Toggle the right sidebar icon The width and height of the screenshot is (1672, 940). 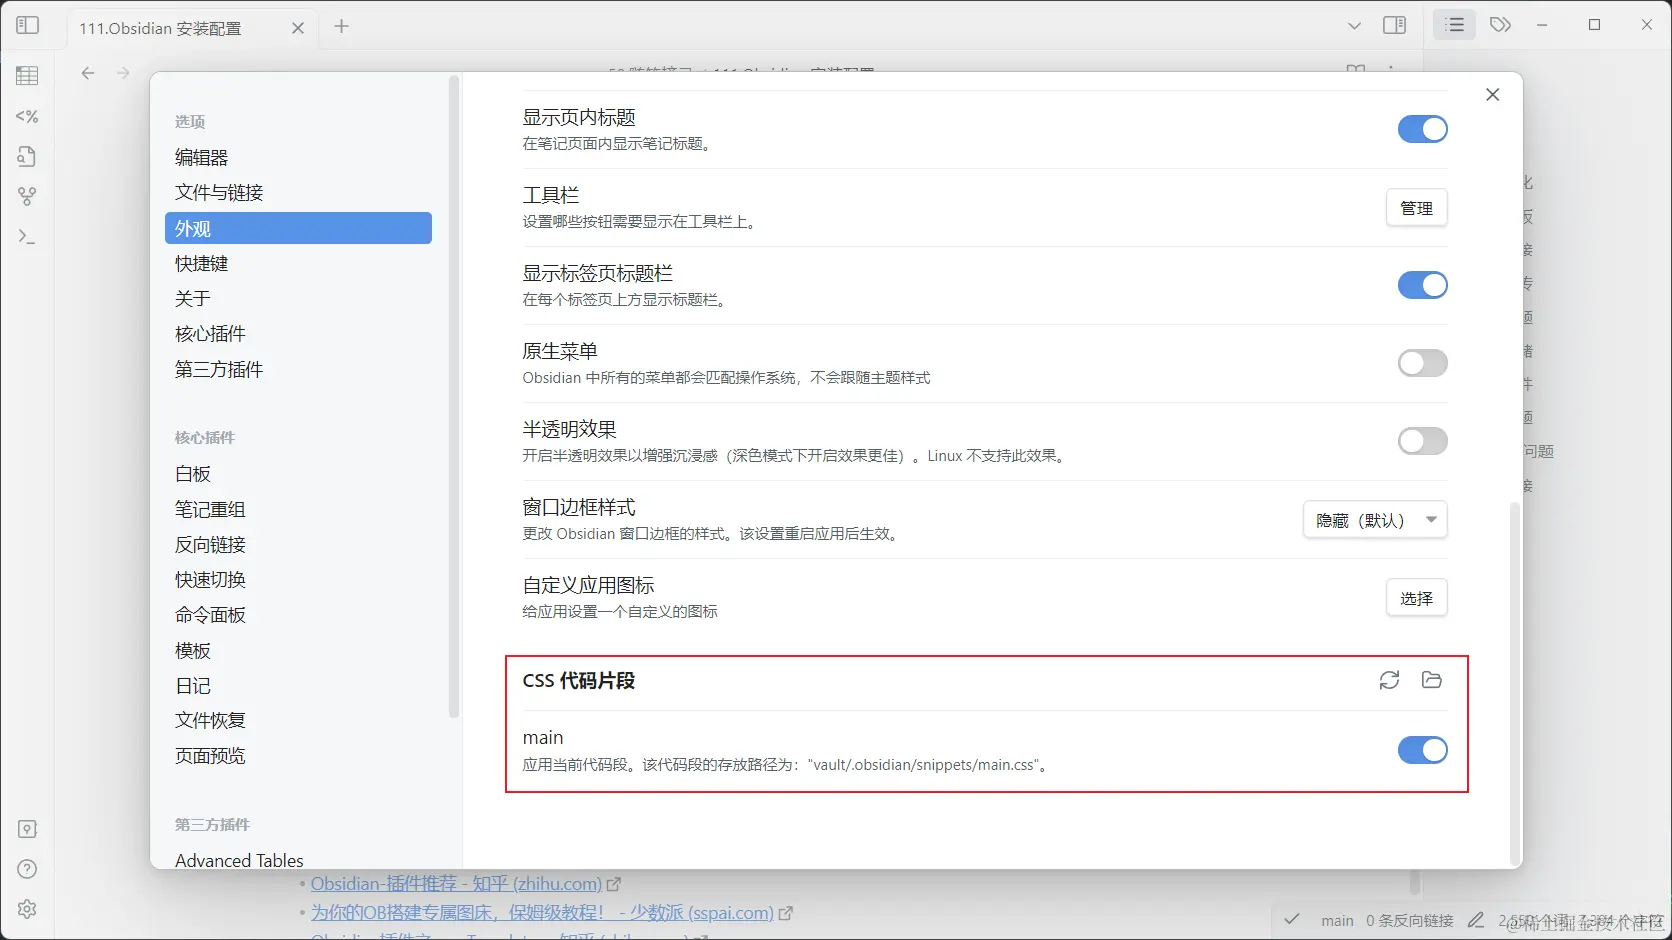[x=1394, y=25]
